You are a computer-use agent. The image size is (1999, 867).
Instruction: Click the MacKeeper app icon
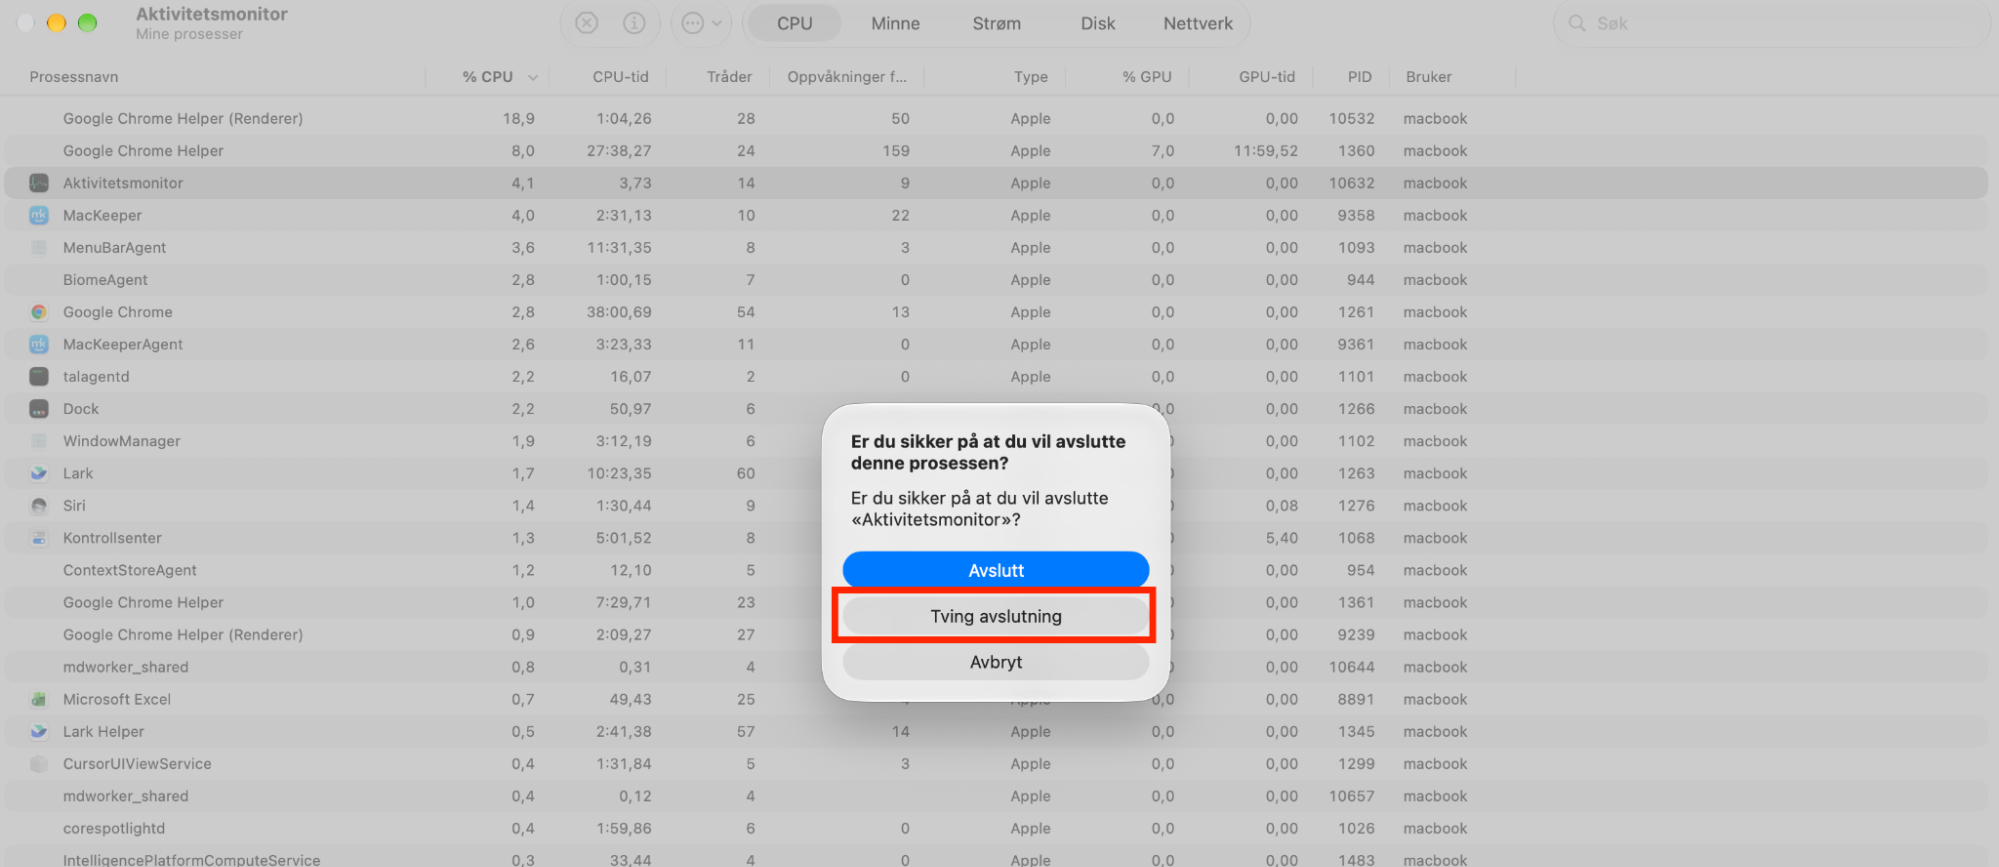click(39, 215)
